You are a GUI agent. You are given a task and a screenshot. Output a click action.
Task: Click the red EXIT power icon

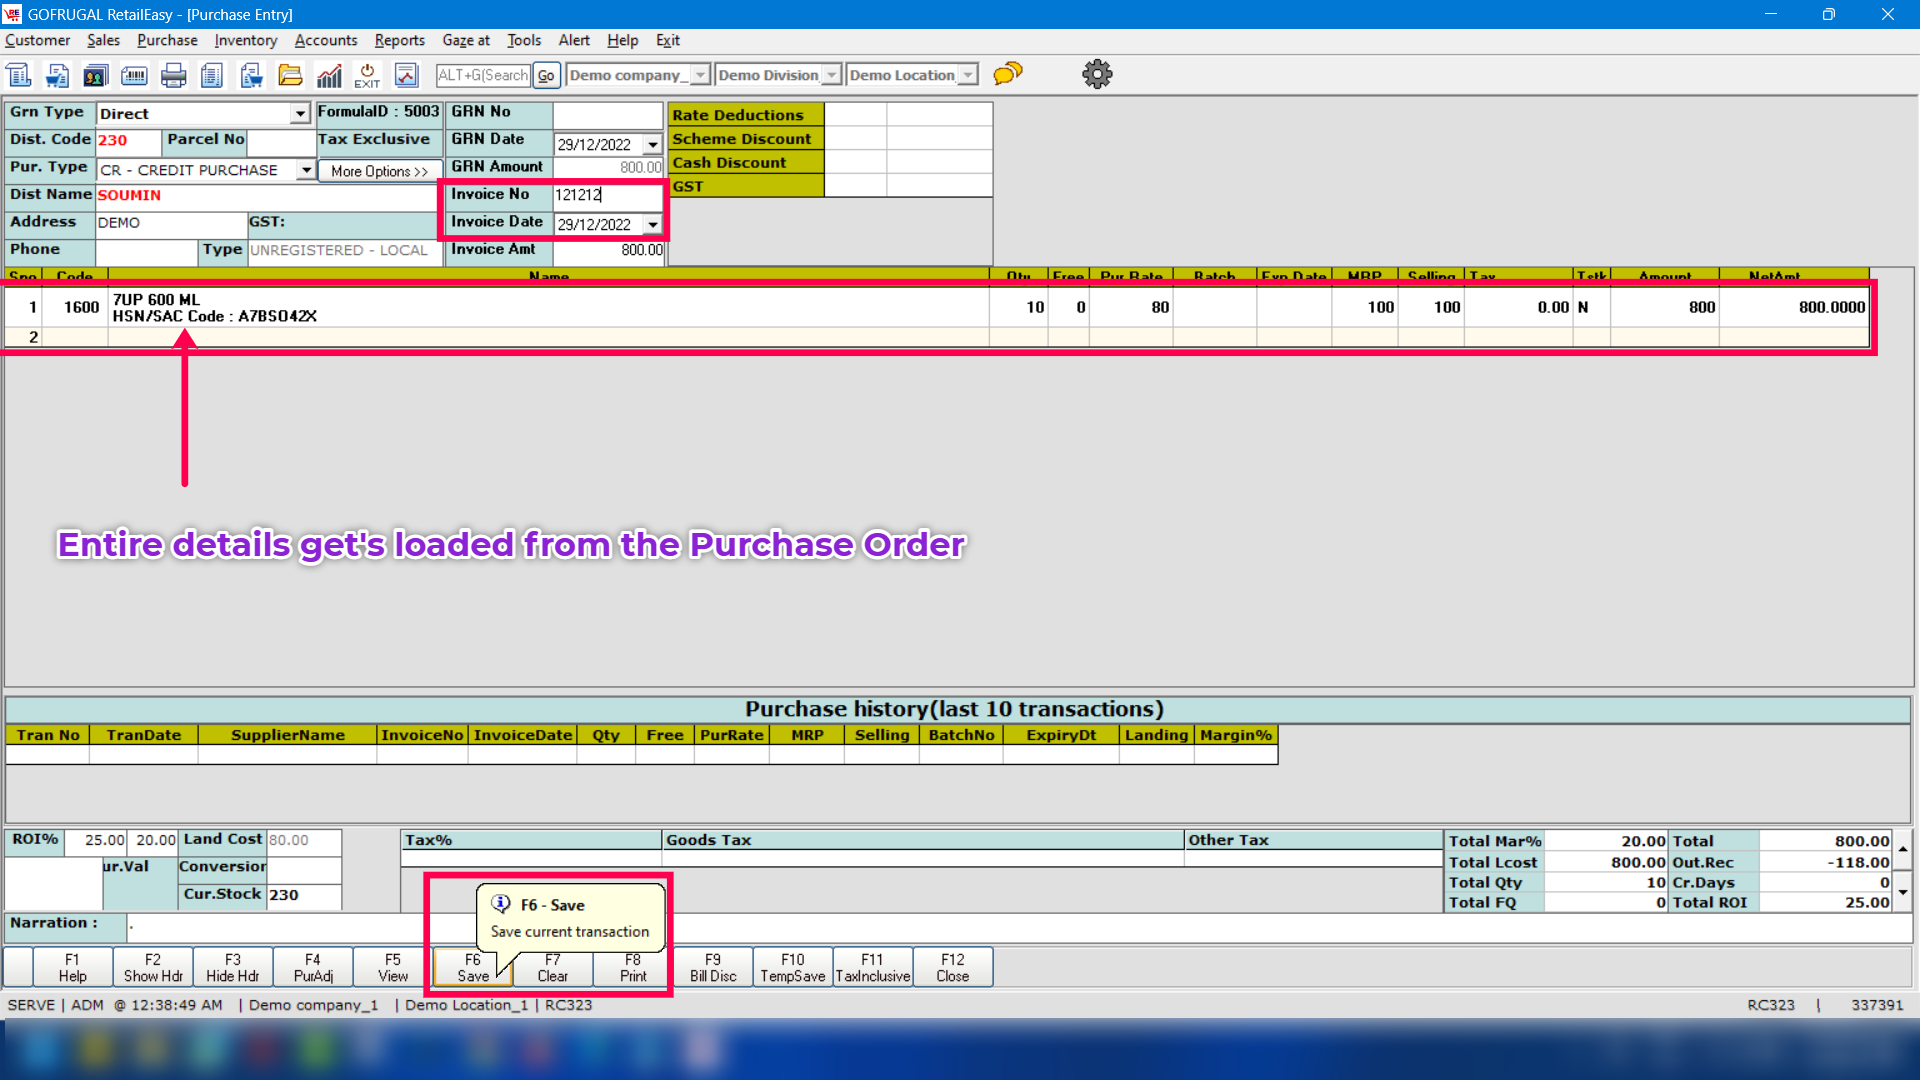367,75
